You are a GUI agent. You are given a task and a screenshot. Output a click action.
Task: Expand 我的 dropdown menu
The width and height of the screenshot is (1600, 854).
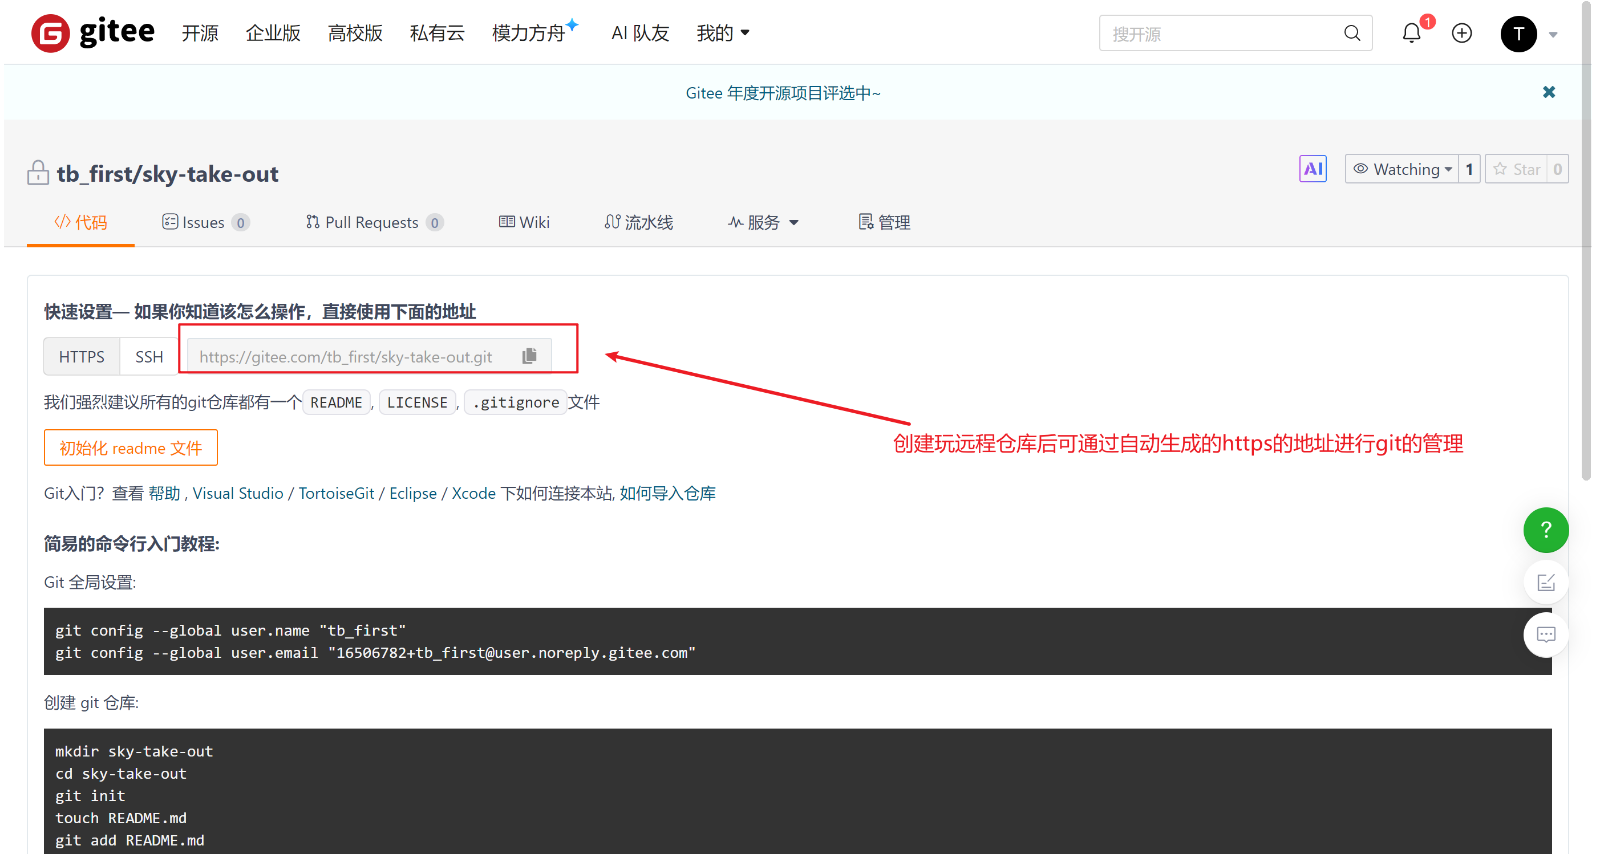[x=723, y=33]
